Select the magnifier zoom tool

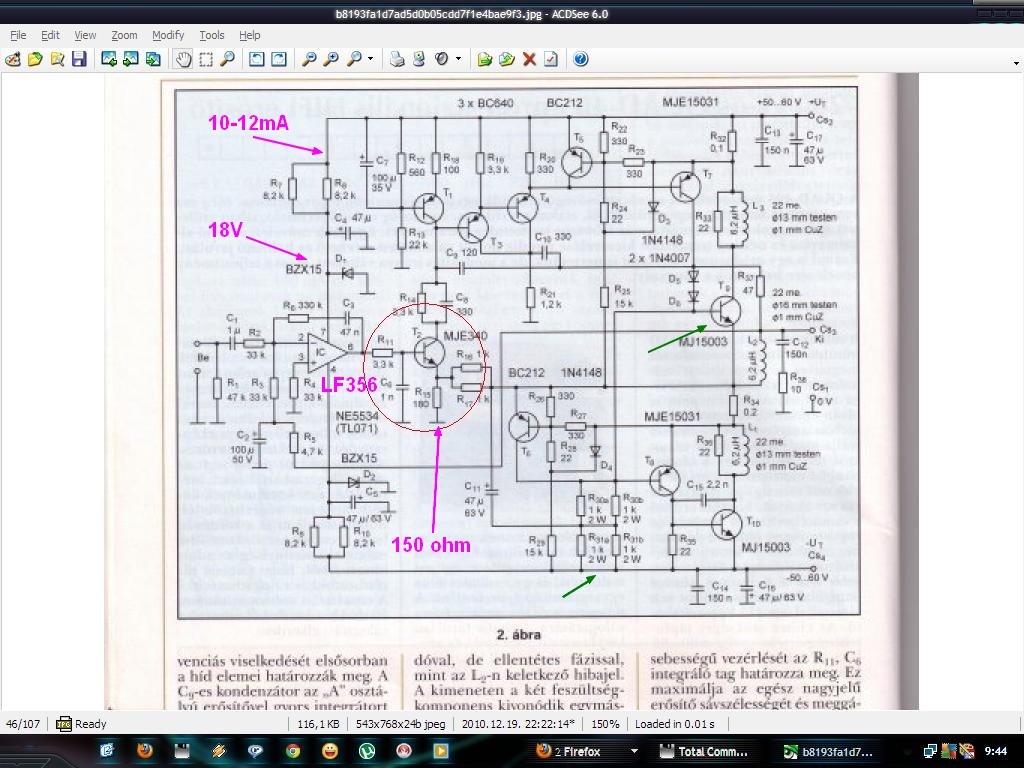click(227, 59)
